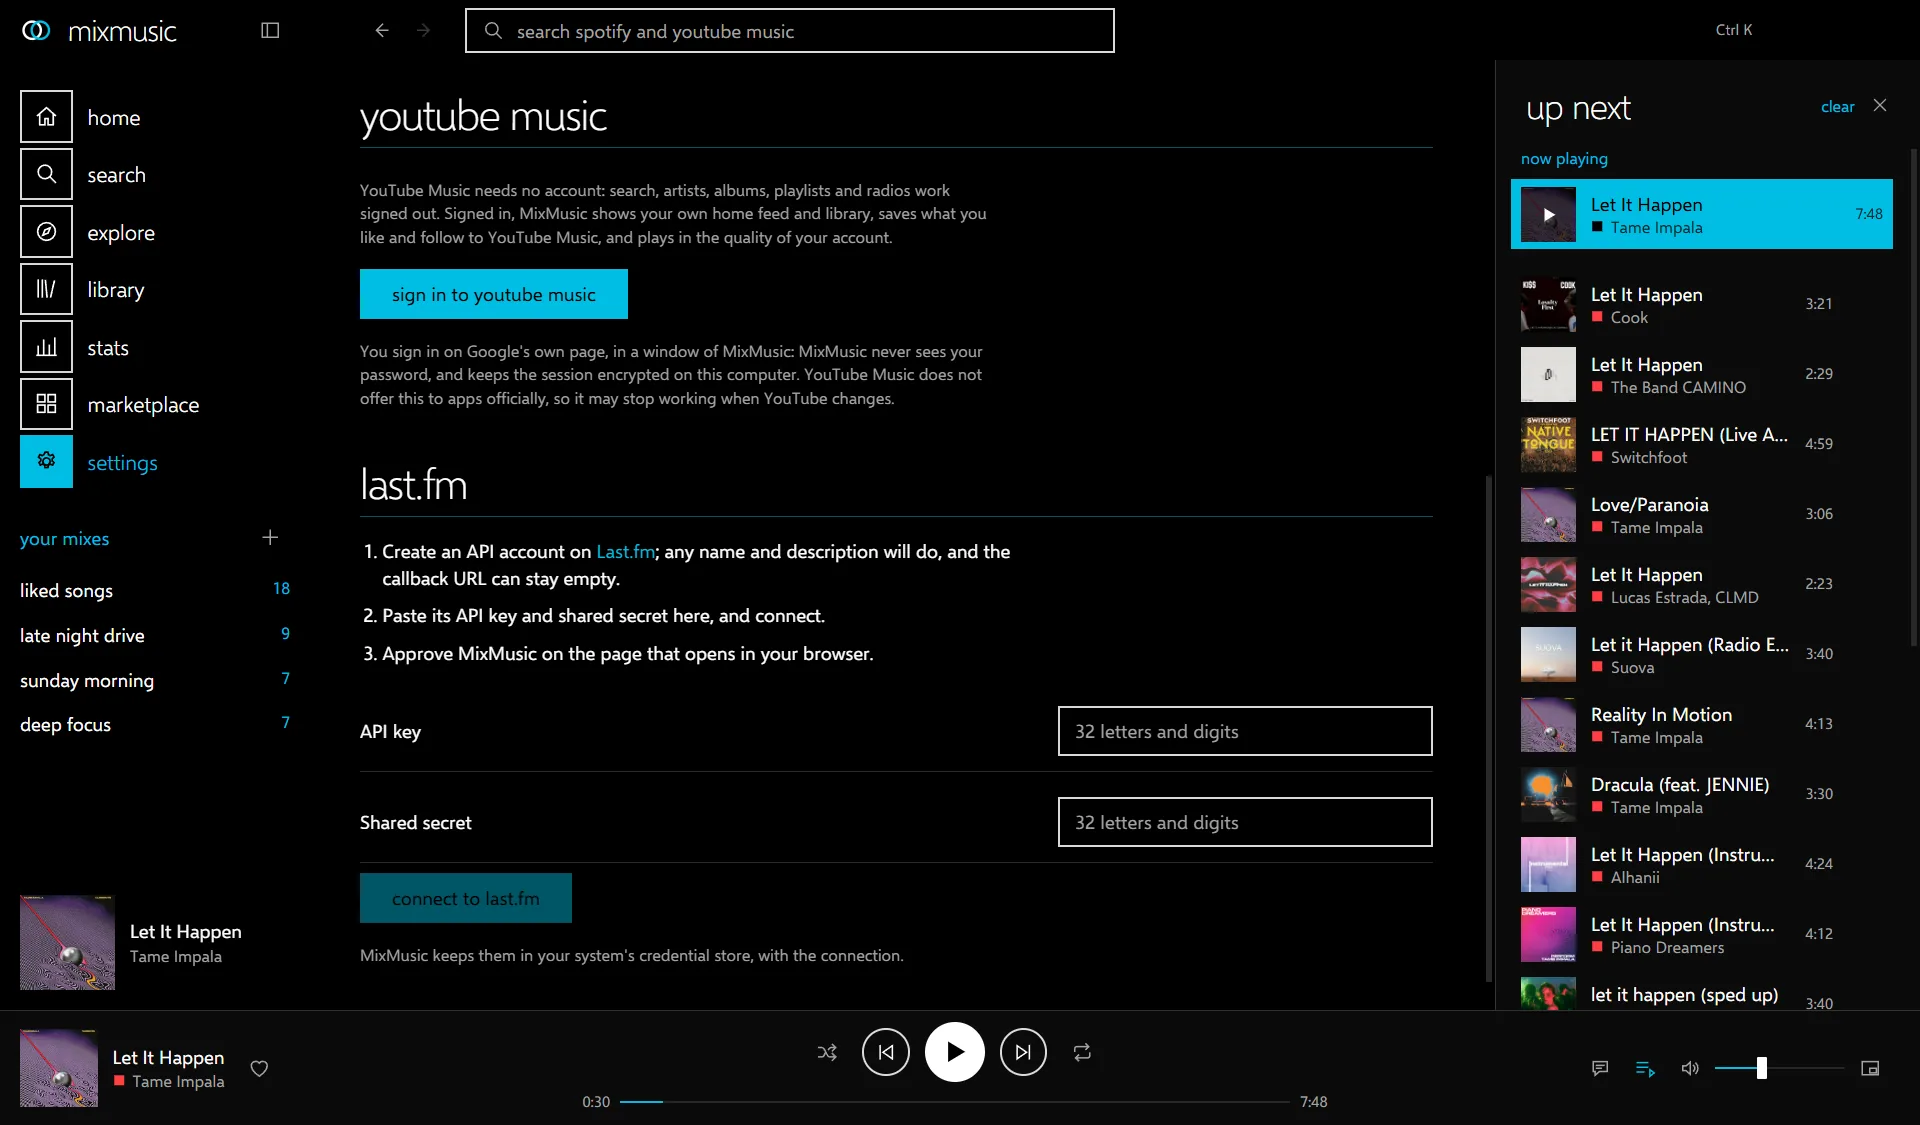Image resolution: width=1920 pixels, height=1125 pixels.
Task: Click sign in to youtube music
Action: 494,294
